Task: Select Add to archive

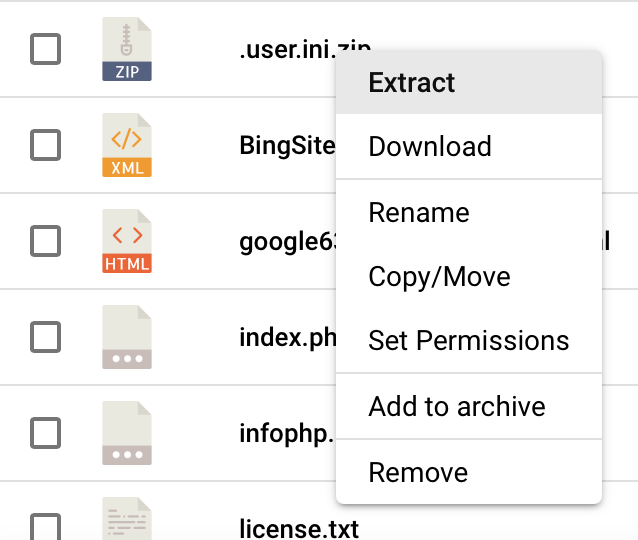Action: (457, 406)
